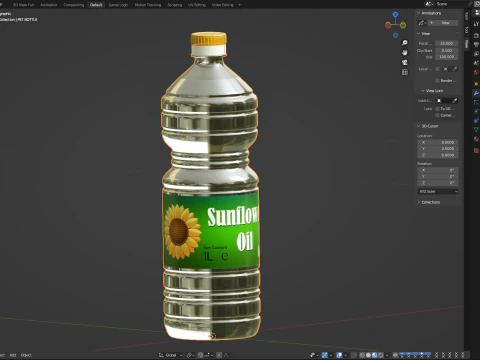Switch to the UV Editing workspace tab
The height and width of the screenshot is (360, 480).
tap(197, 5)
